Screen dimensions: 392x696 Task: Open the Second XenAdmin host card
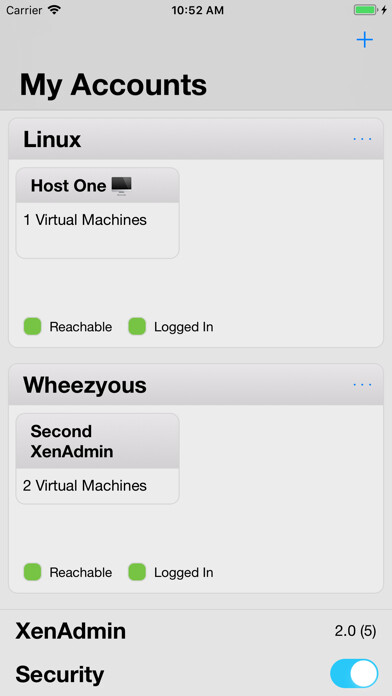click(x=98, y=459)
